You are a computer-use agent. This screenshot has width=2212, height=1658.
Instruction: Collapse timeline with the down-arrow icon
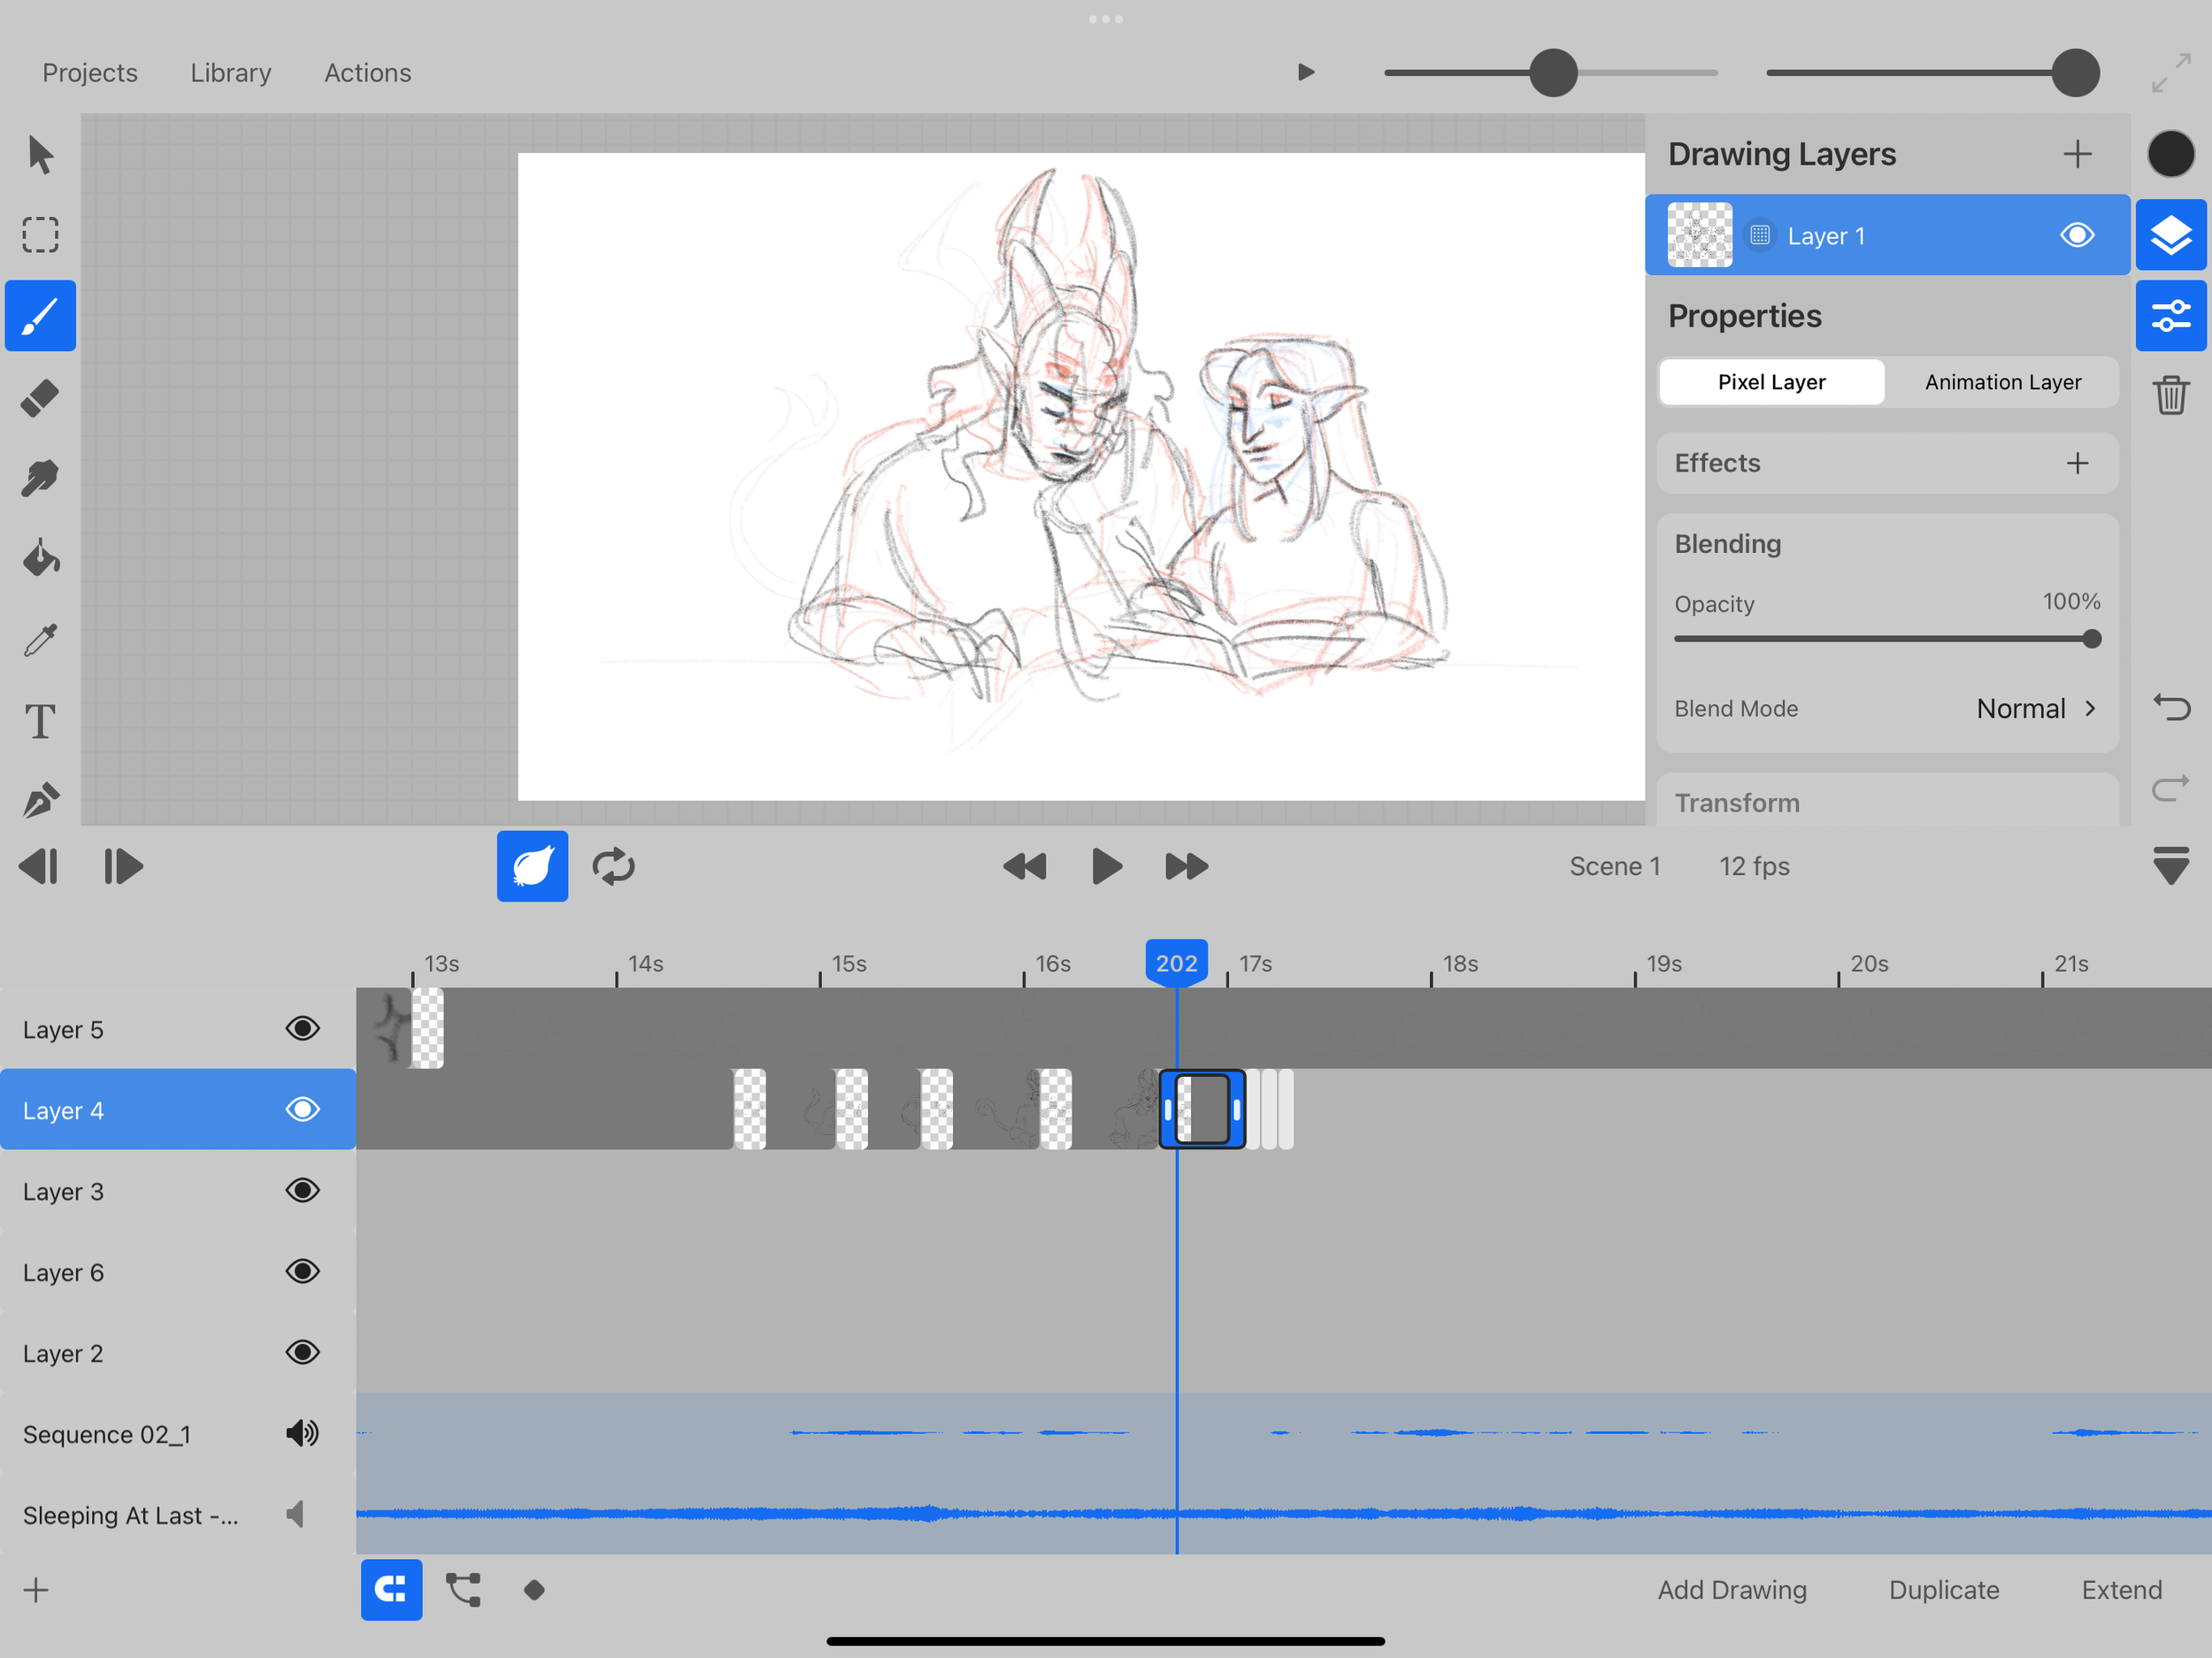click(x=2170, y=866)
